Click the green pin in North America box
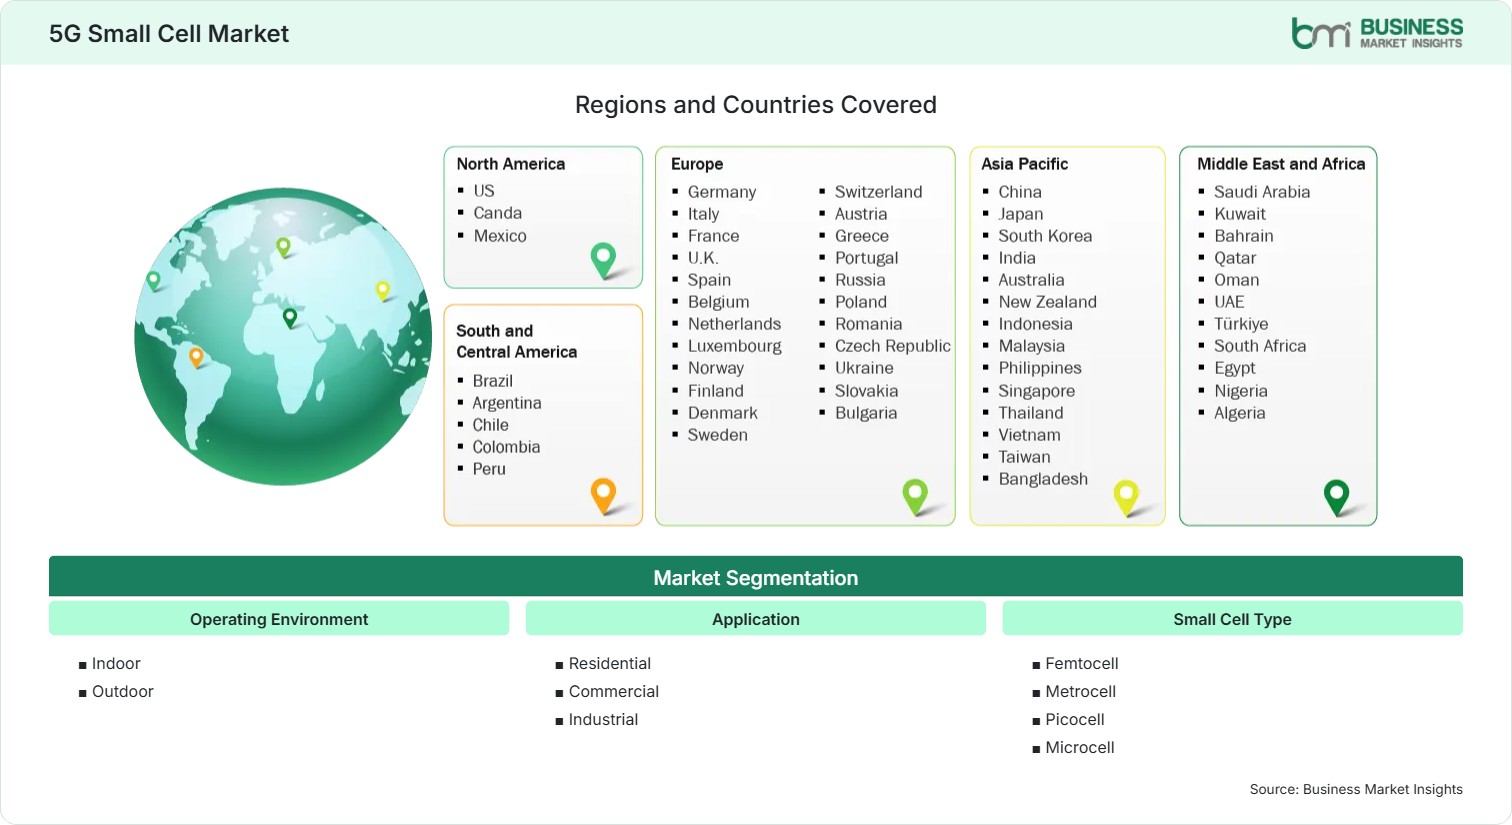The height and width of the screenshot is (825, 1512). point(604,261)
